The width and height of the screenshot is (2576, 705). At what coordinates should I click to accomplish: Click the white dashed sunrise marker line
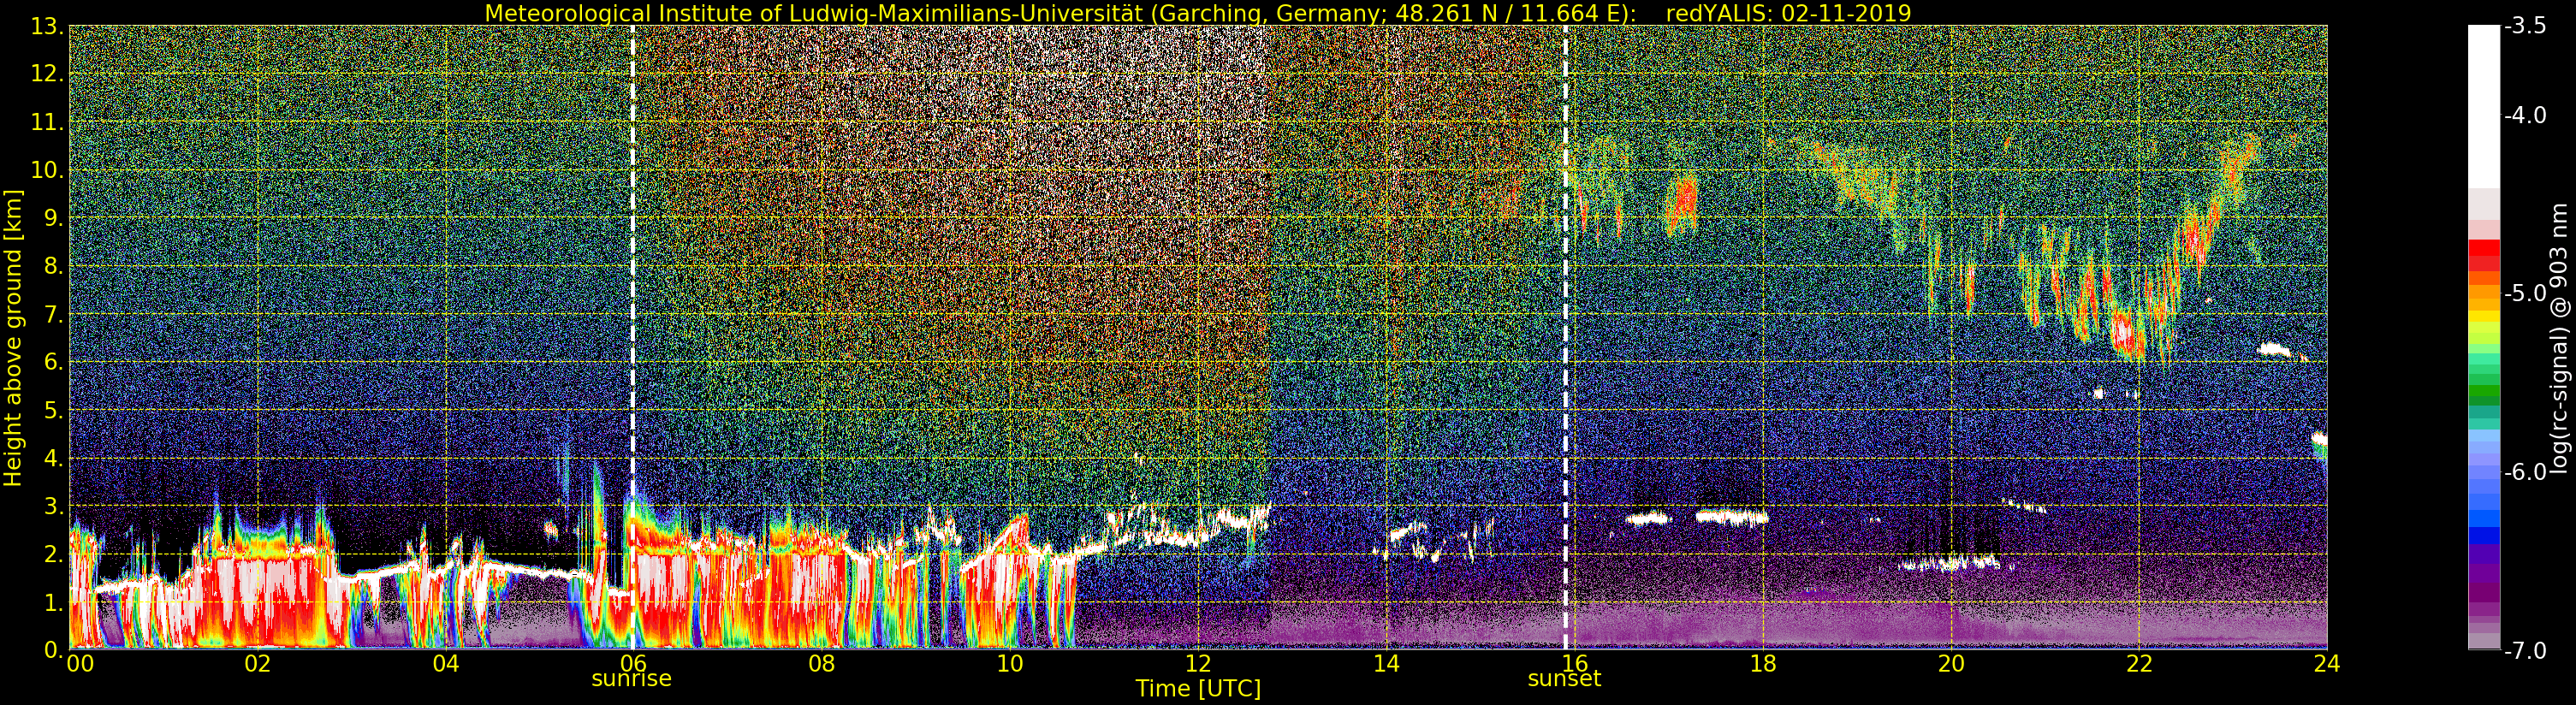[633, 338]
